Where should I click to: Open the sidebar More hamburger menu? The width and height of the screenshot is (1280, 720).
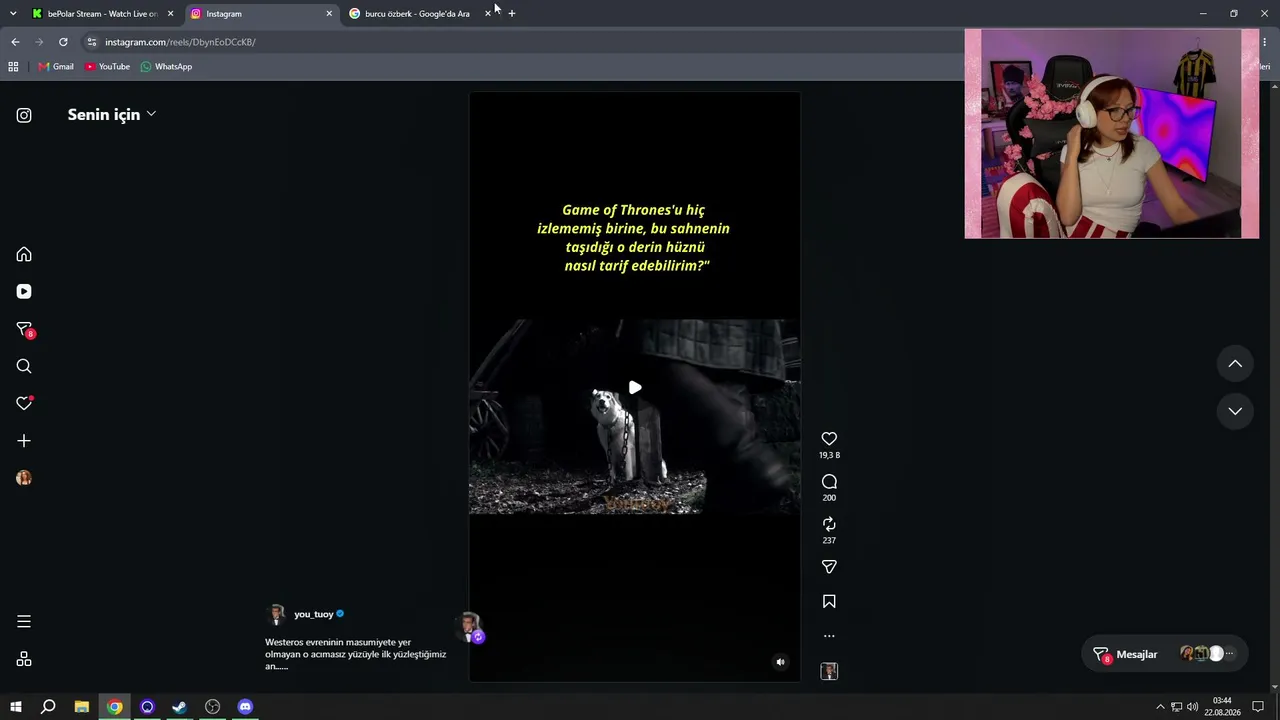pyautogui.click(x=24, y=622)
